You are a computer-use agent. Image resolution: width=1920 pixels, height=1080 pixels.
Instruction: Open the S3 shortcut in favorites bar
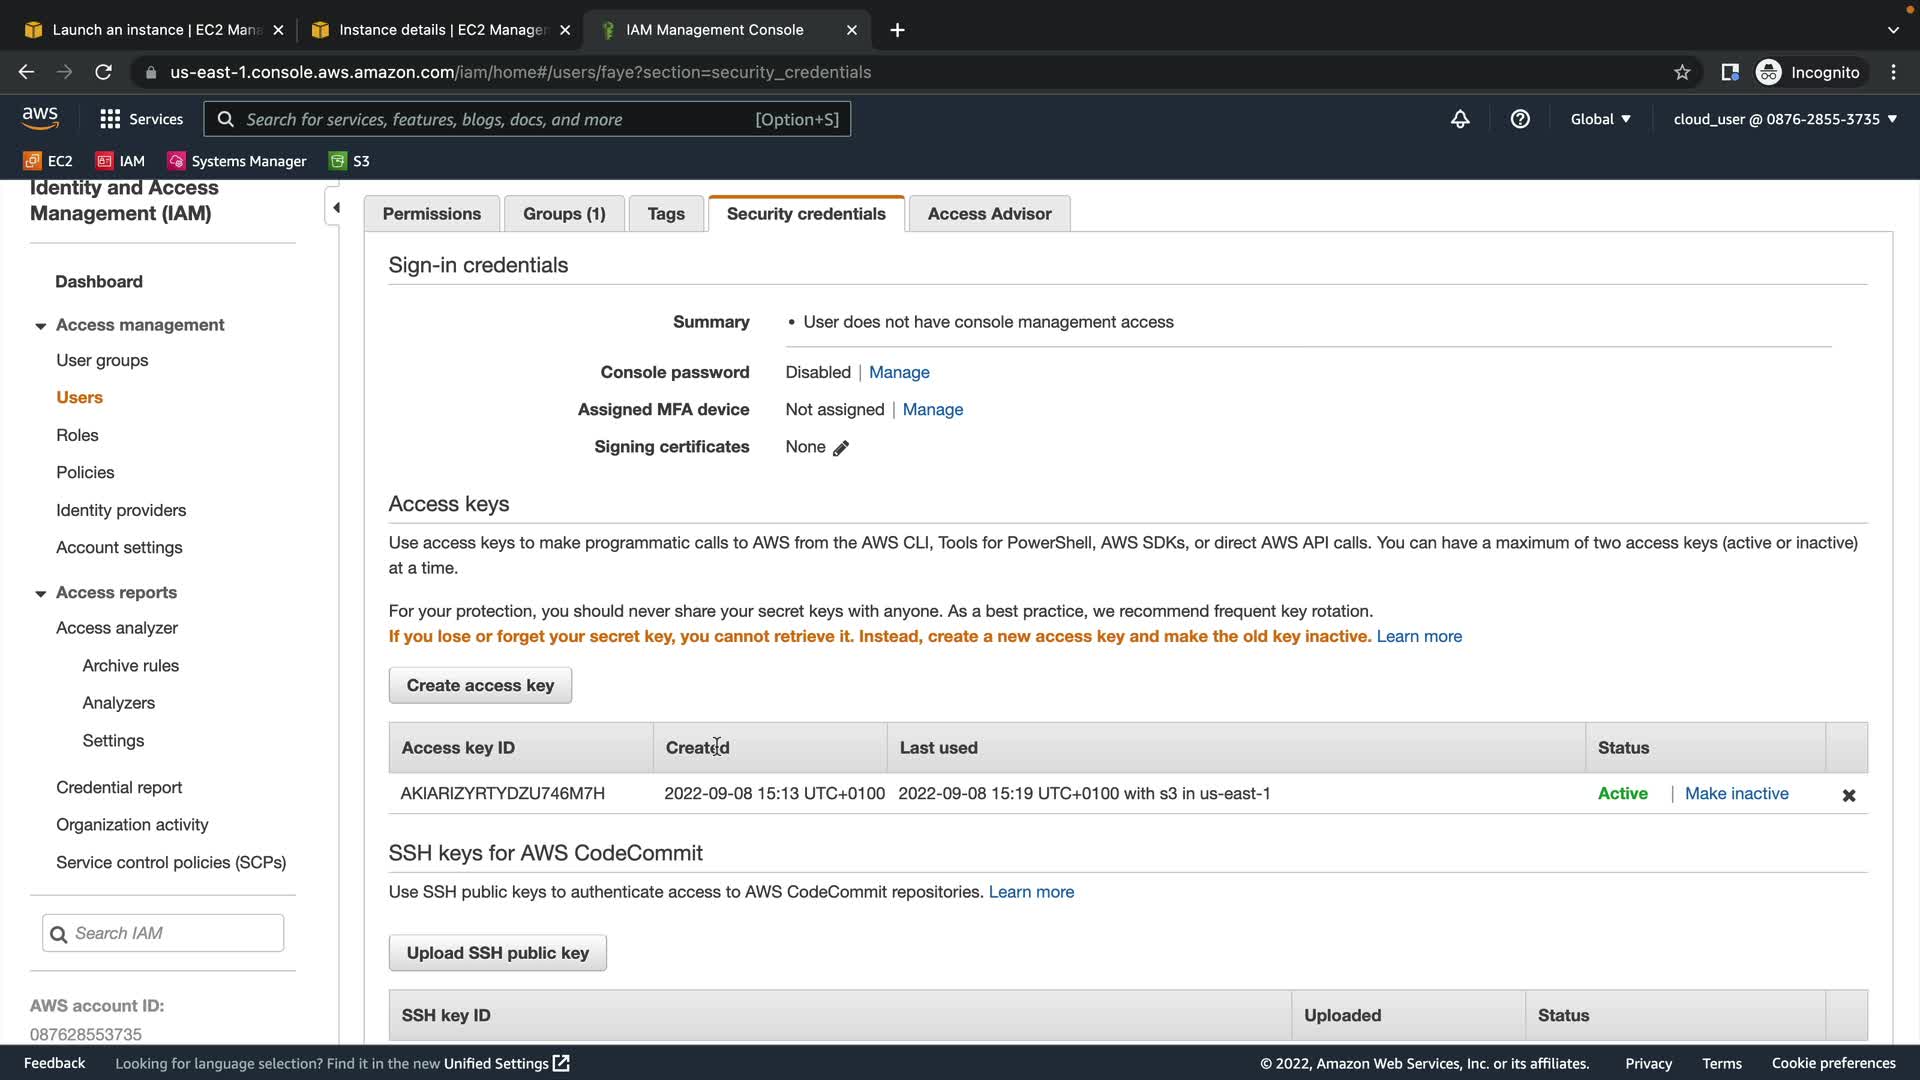pyautogui.click(x=350, y=161)
